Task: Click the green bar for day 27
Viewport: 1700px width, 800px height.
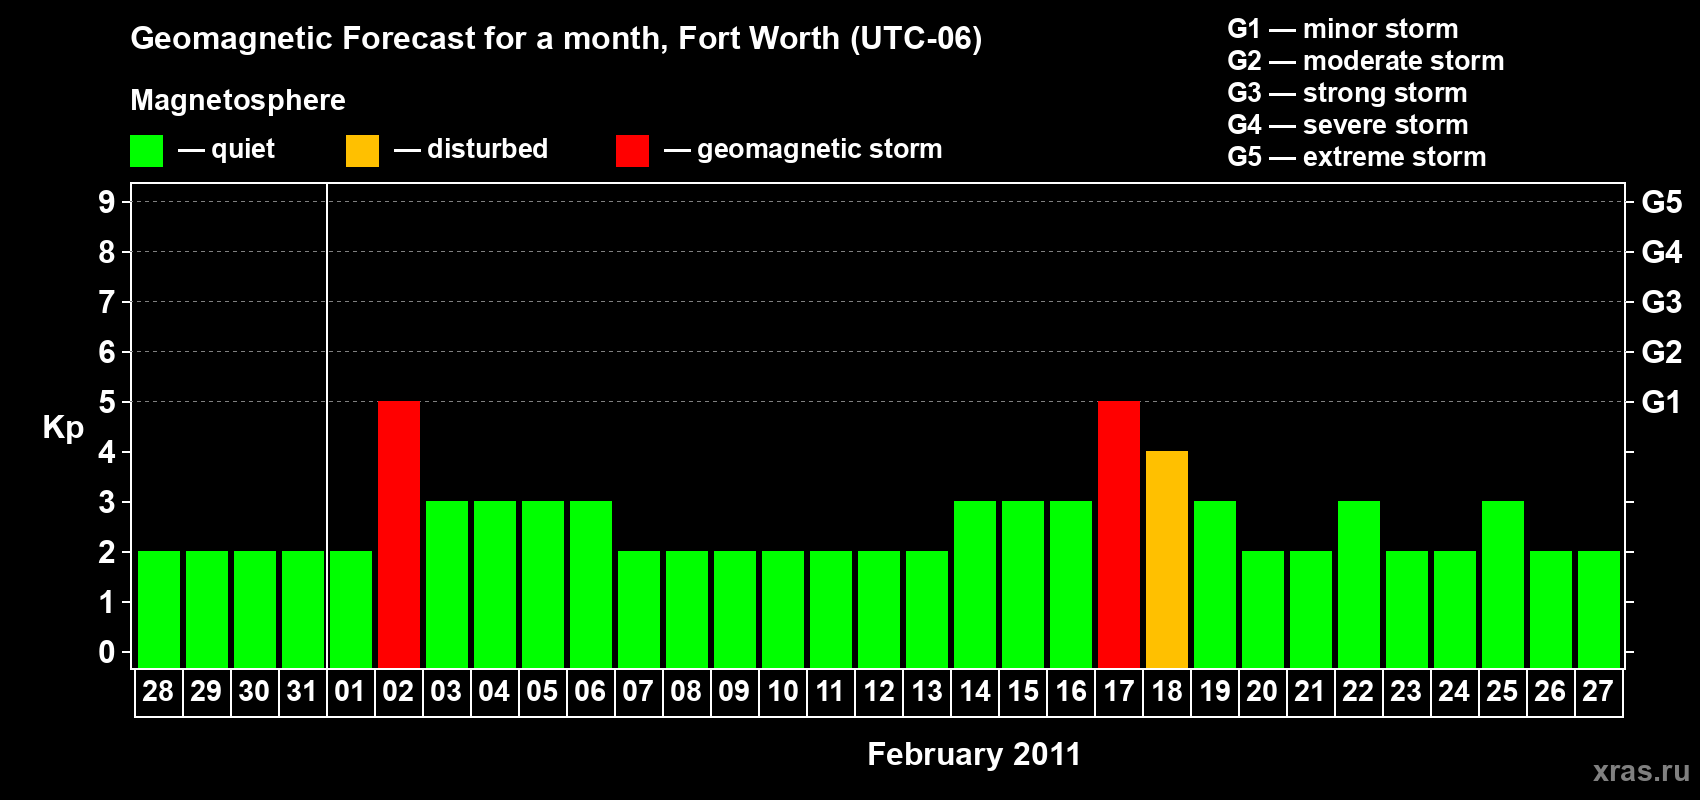Action: (x=1599, y=609)
